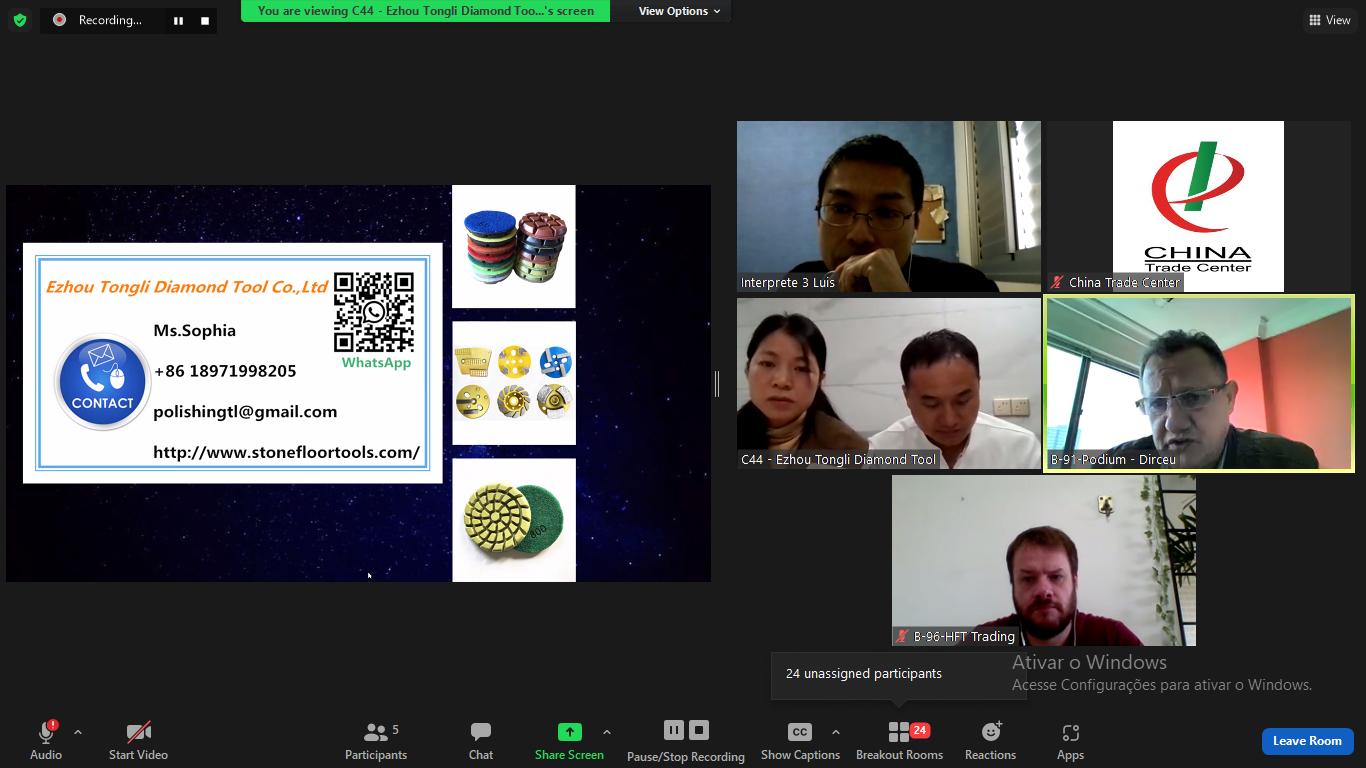Toggle Show Captions CC icon

click(x=800, y=732)
